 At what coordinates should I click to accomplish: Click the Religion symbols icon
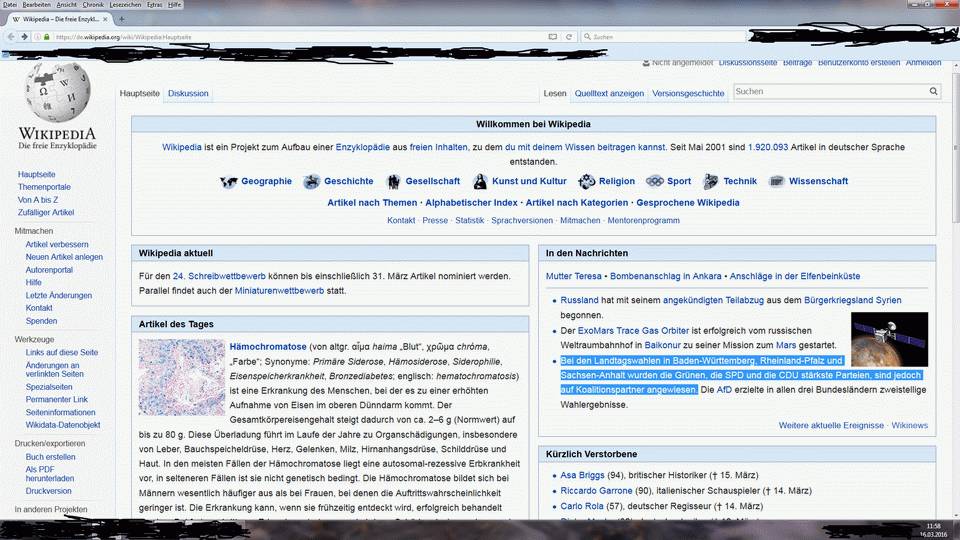586,181
